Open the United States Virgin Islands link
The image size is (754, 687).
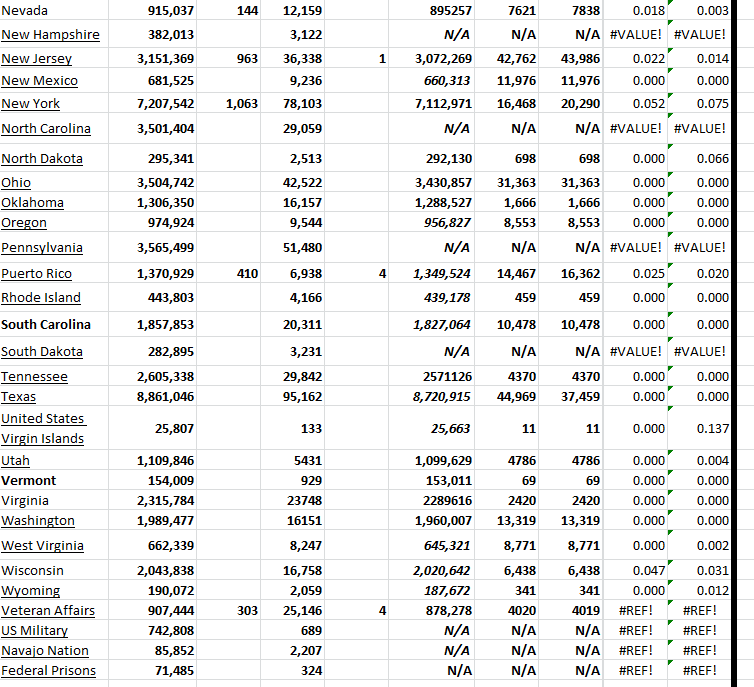43,428
